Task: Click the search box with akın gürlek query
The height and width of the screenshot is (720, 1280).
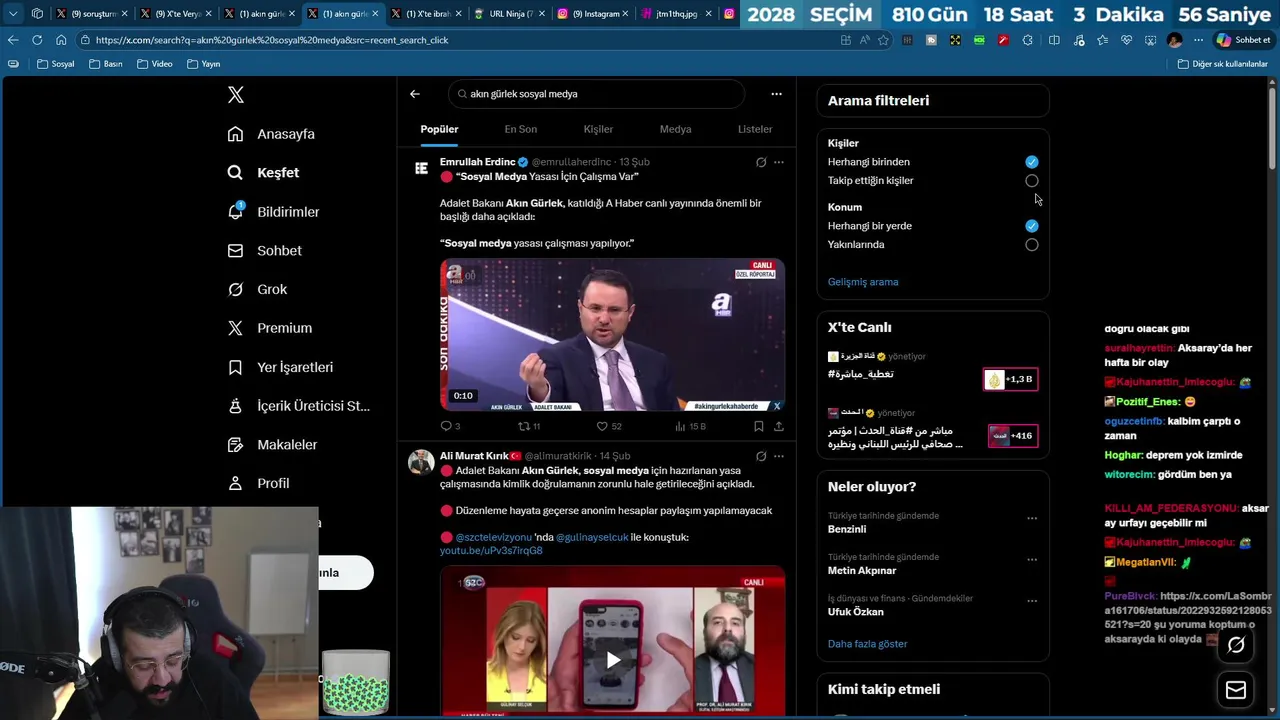Action: pyautogui.click(x=597, y=94)
